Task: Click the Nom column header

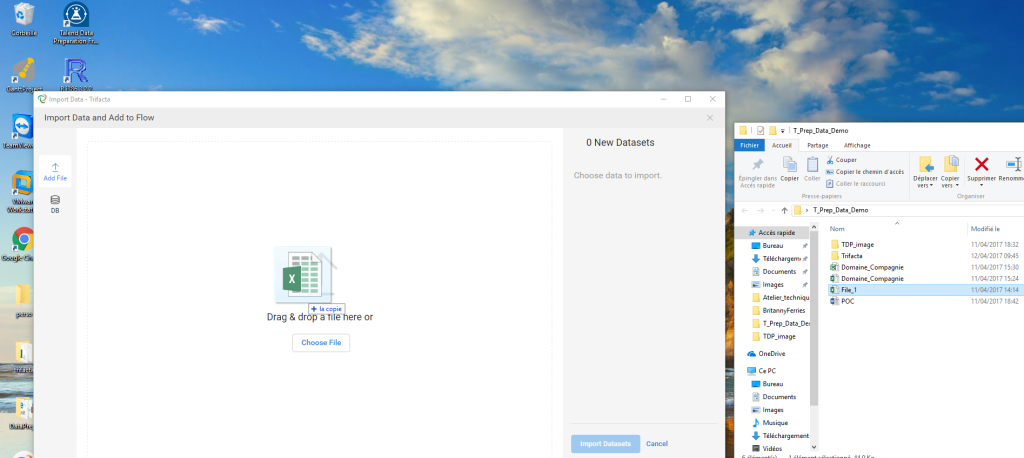Action: tap(838, 229)
